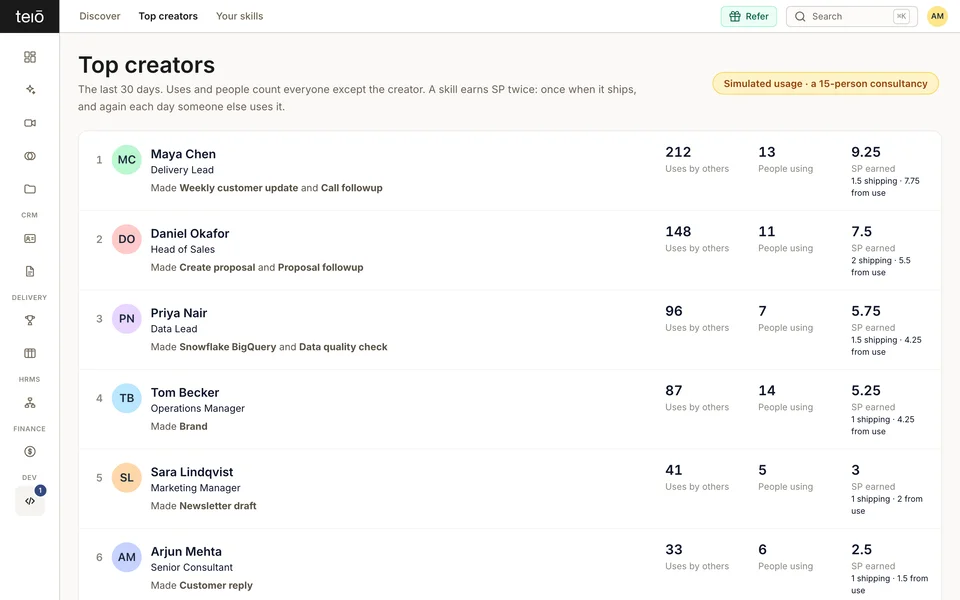
Task: Click the magnifier icon in search box
Action: pos(800,17)
